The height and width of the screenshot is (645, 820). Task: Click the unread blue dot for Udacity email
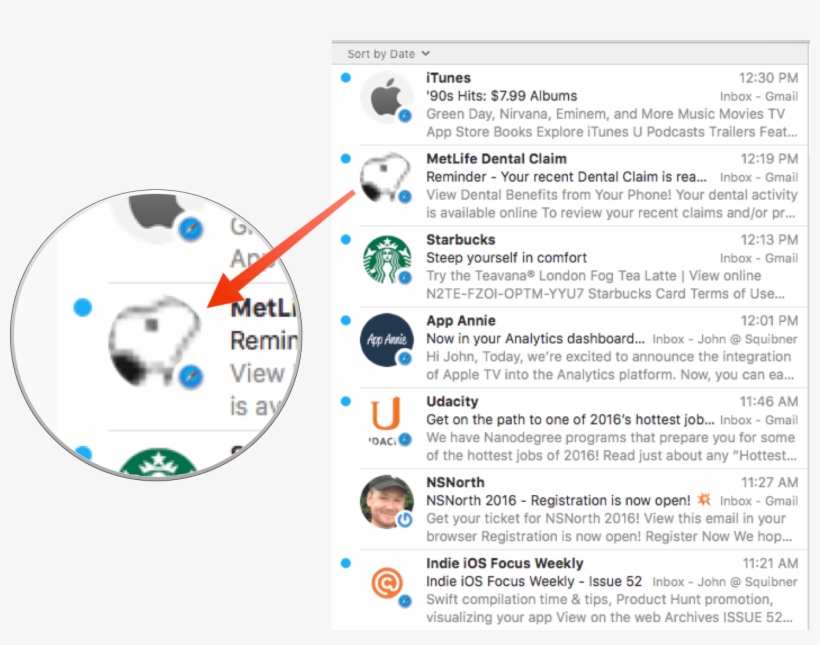tap(346, 401)
